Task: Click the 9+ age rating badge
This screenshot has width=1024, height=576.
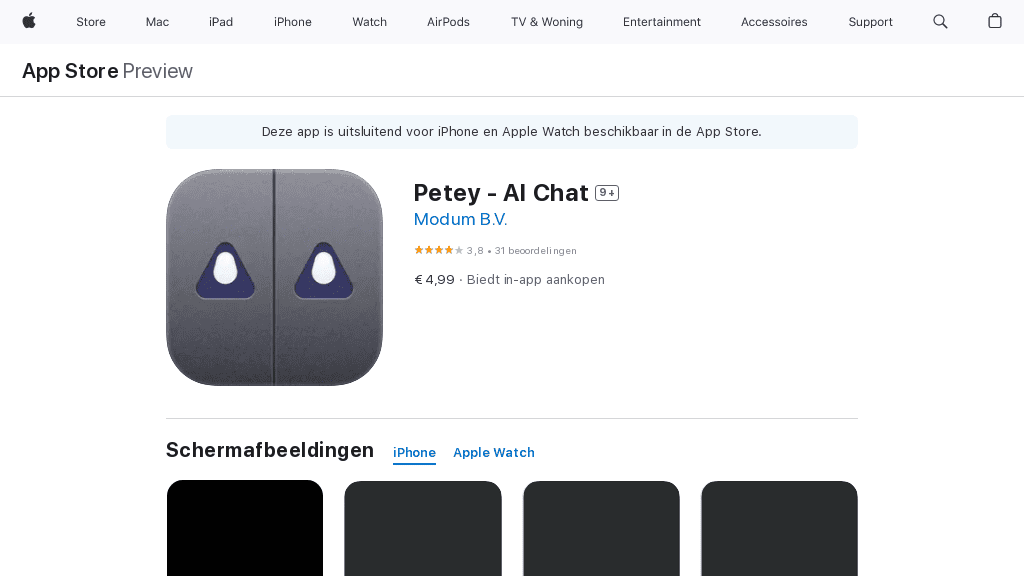Action: [606, 192]
